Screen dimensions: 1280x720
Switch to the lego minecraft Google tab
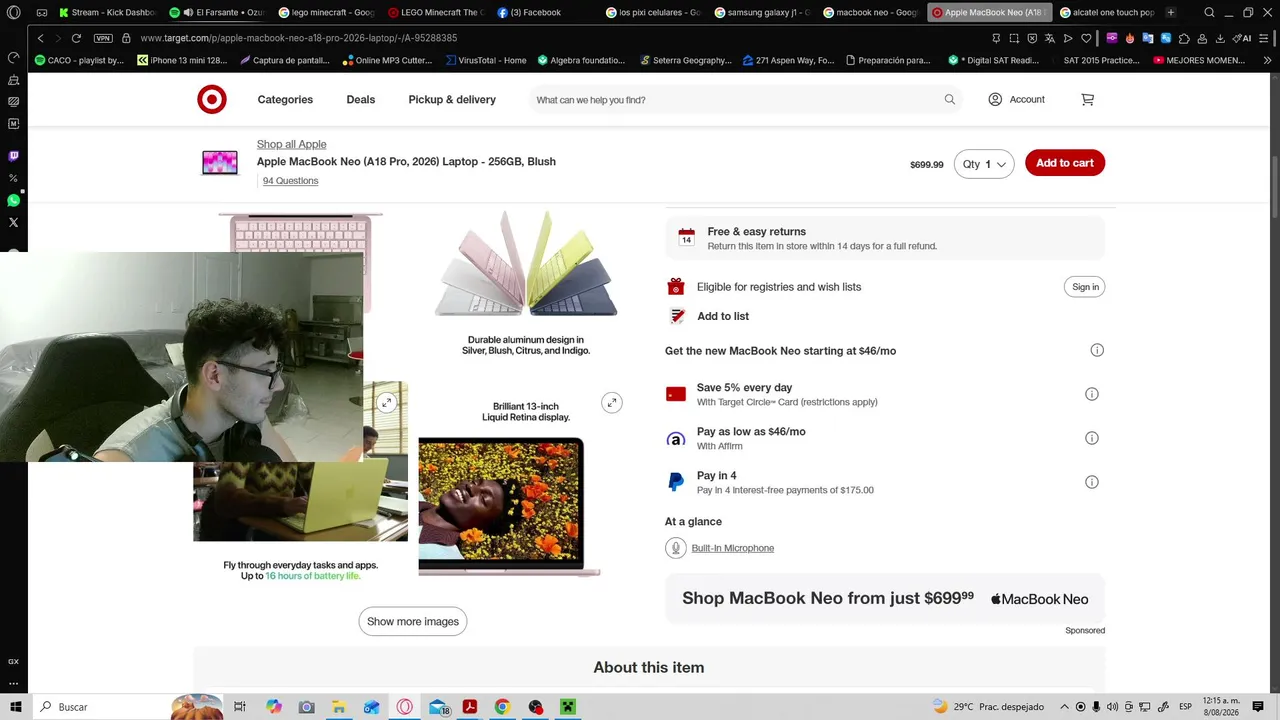[327, 12]
